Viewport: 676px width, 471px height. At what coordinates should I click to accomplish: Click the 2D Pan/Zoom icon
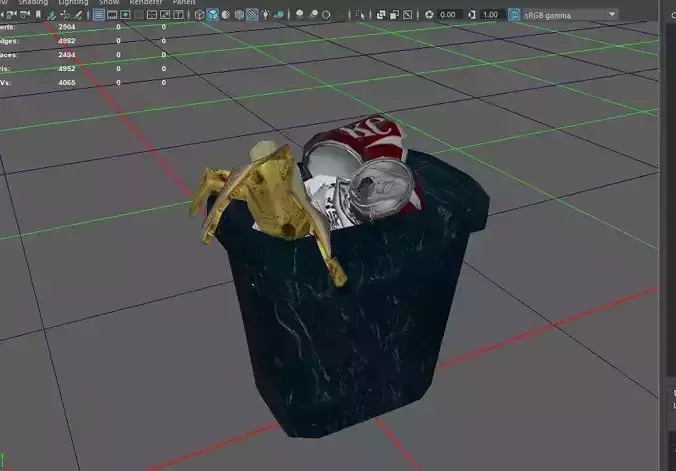65,15
